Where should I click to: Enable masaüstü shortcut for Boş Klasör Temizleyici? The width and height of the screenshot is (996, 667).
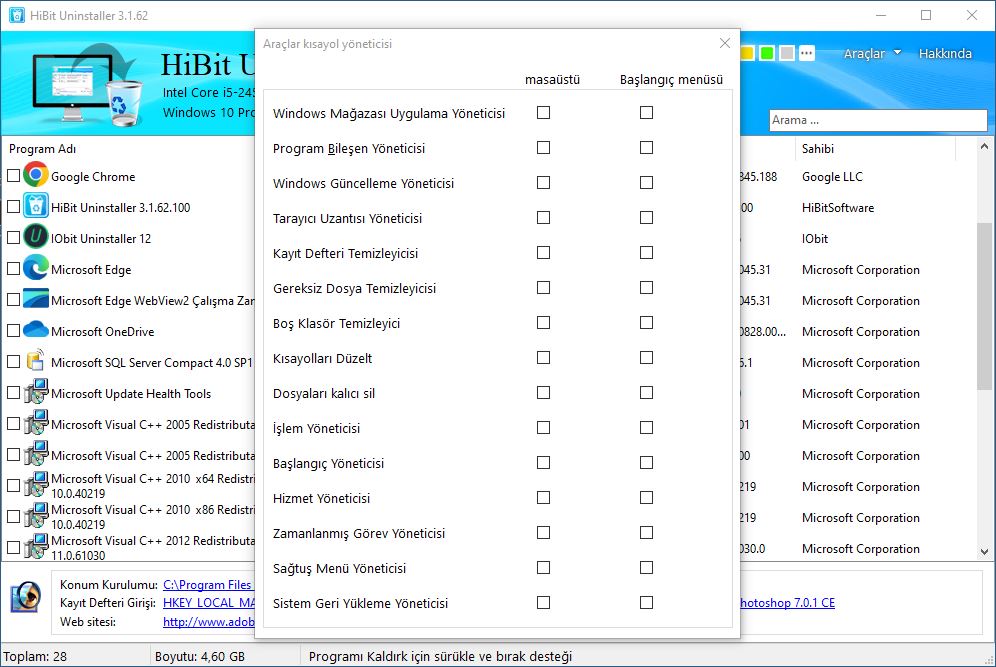[x=543, y=322]
